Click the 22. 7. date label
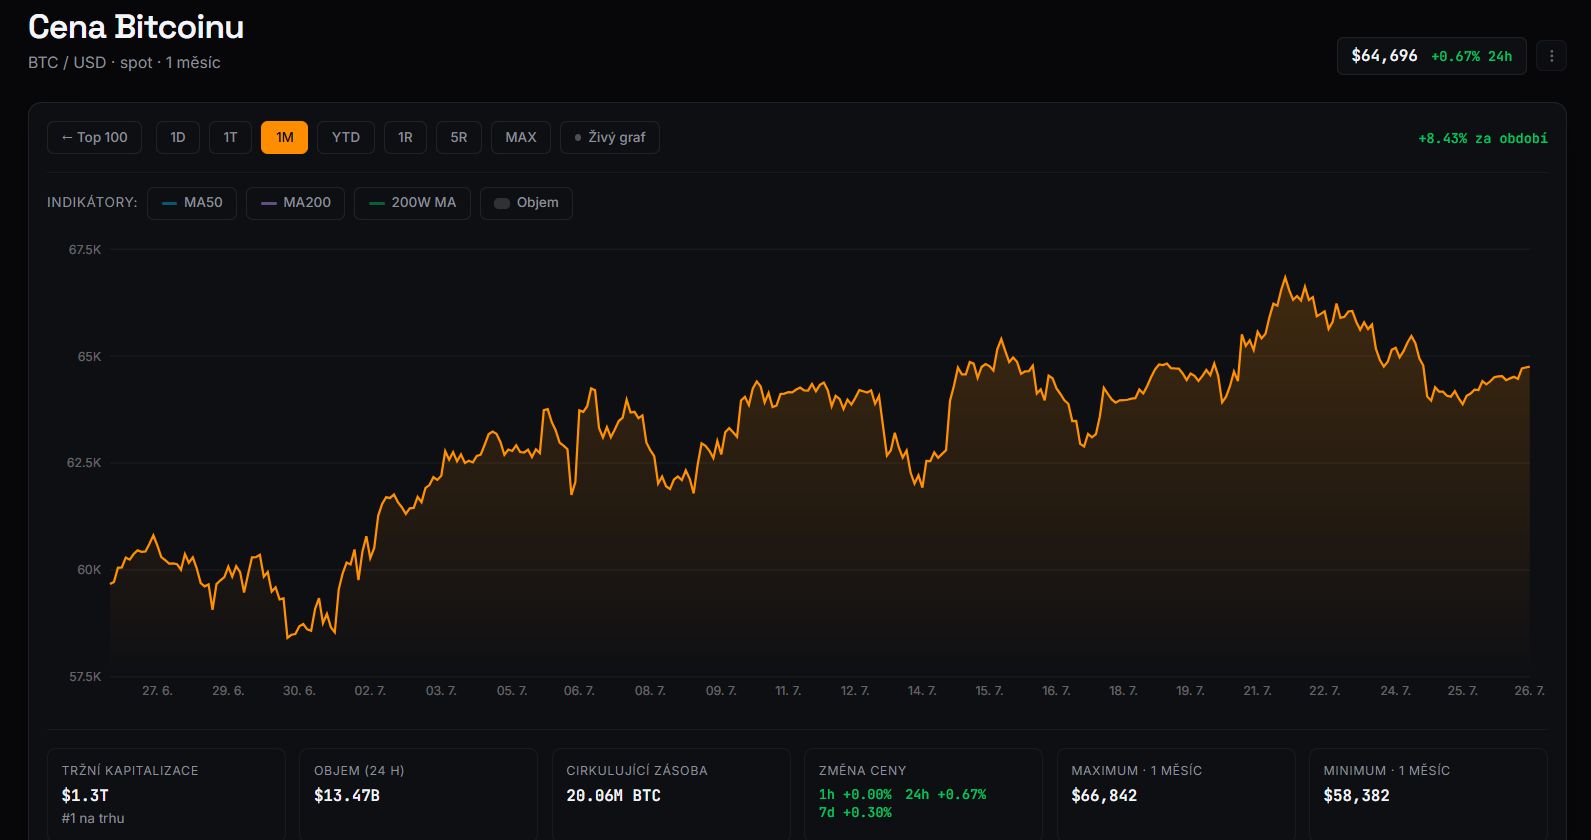This screenshot has height=840, width=1591. point(1324,691)
